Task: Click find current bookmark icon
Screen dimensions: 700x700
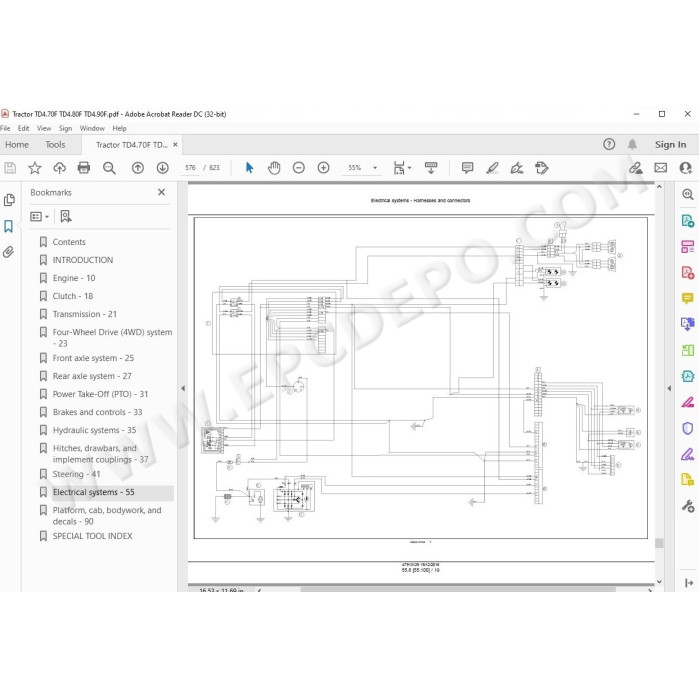Action: 66,217
